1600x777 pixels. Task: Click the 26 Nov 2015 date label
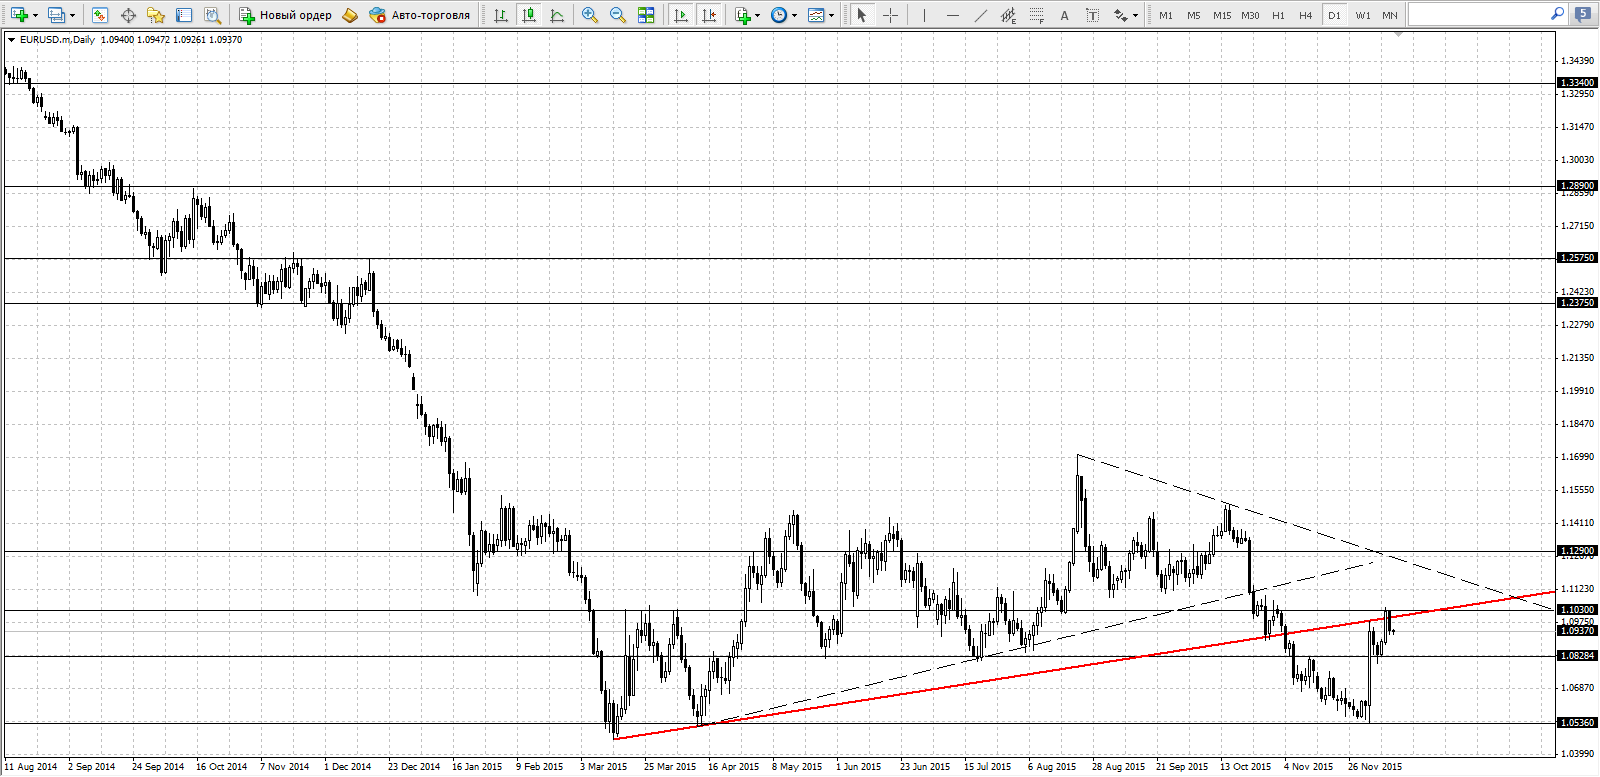(x=1375, y=767)
